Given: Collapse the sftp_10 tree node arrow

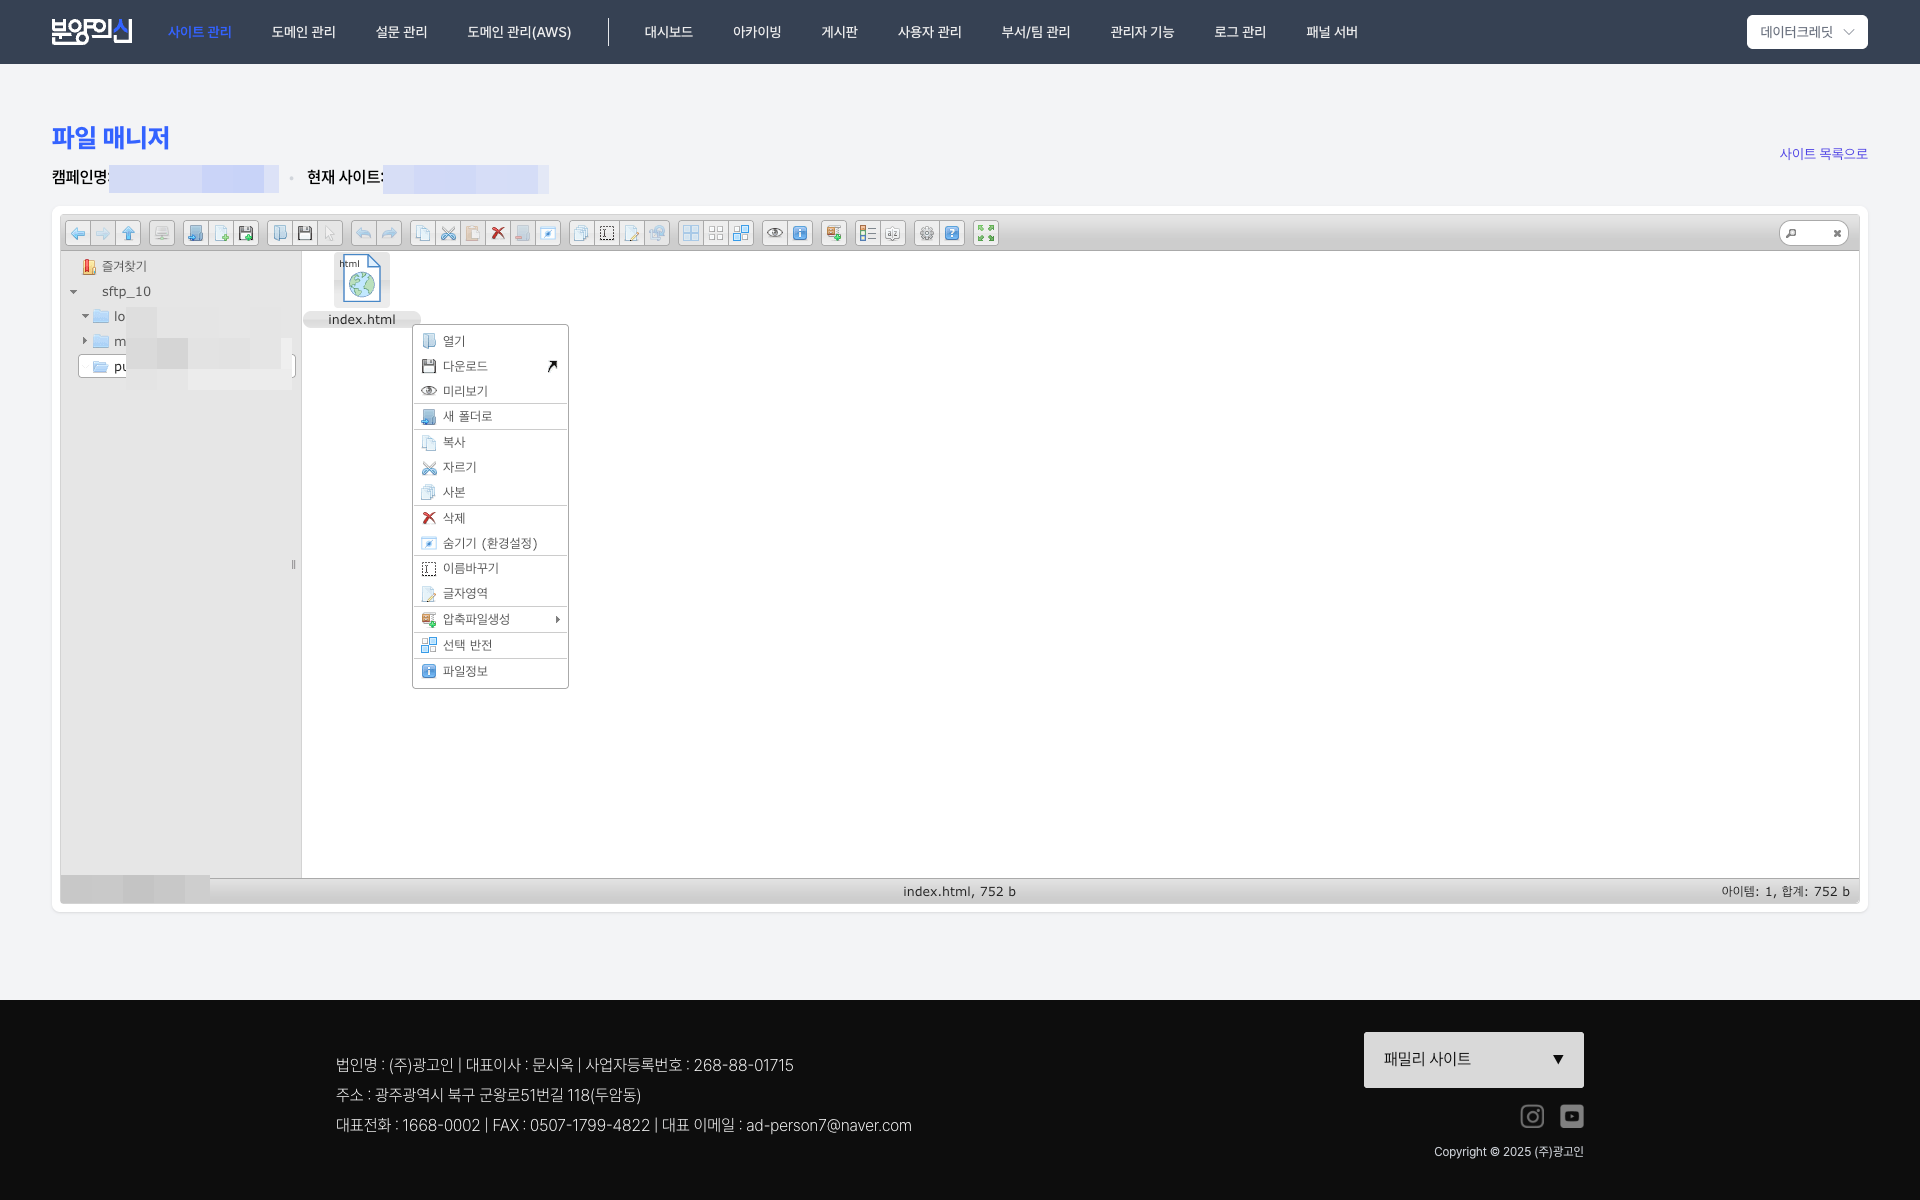Looking at the screenshot, I should (74, 292).
